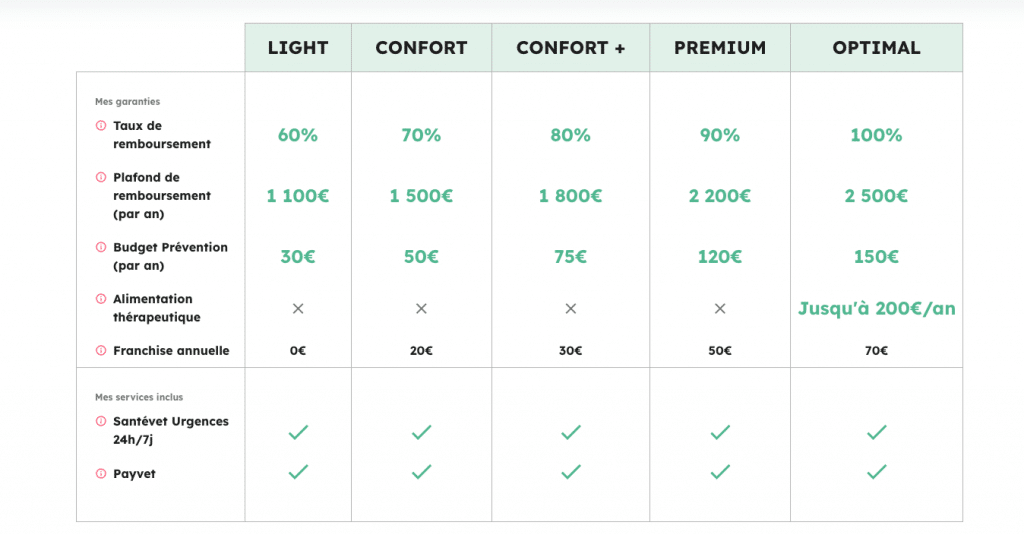Click Santévet Urgences checkmark under CONFORT

421,432
